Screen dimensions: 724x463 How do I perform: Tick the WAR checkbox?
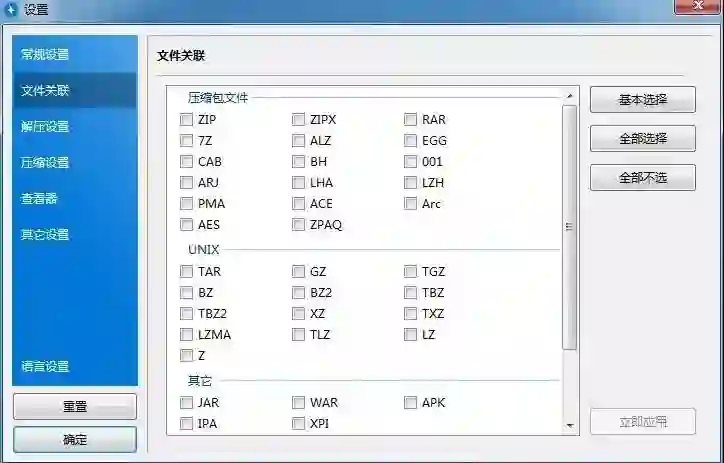pyautogui.click(x=298, y=403)
